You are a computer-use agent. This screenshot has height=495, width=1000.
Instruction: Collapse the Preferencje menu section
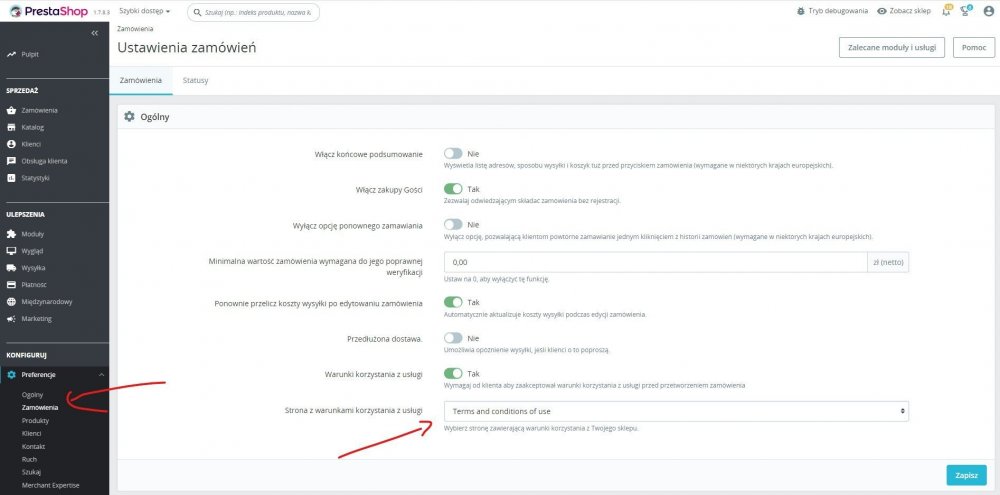(101, 374)
